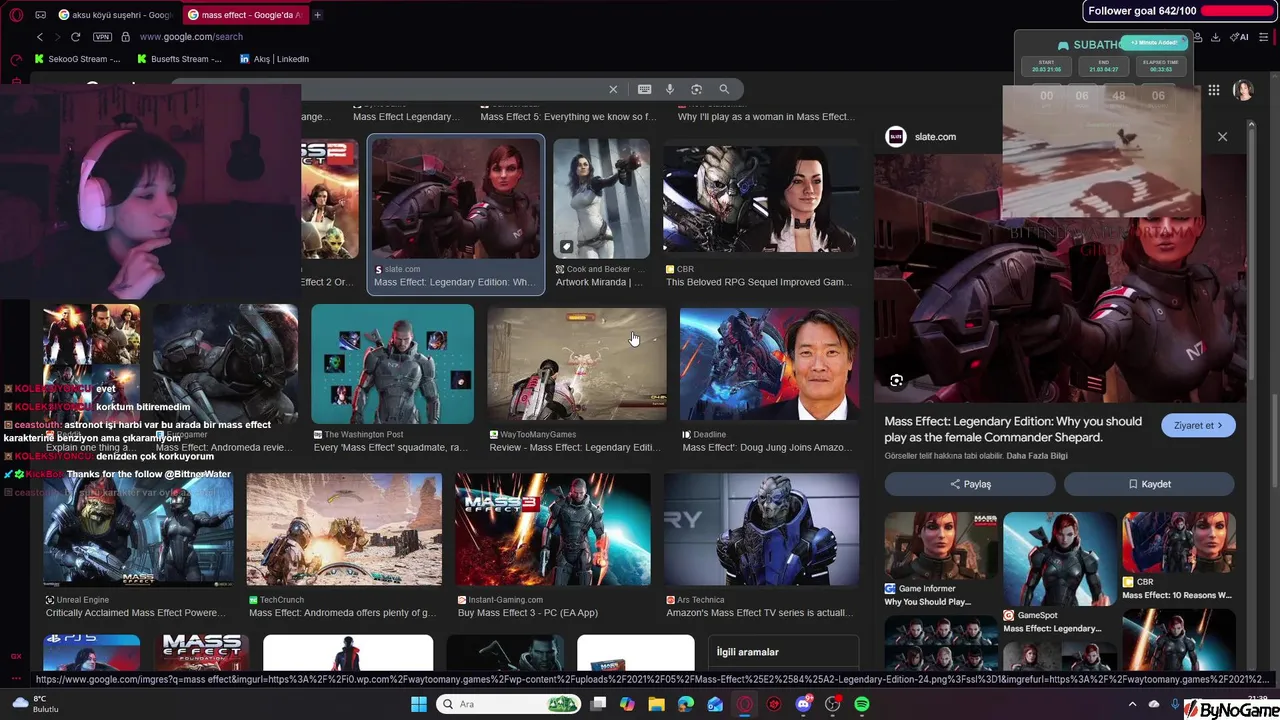Start voice search with microphone icon
Viewport: 1280px width, 720px height.
point(670,89)
